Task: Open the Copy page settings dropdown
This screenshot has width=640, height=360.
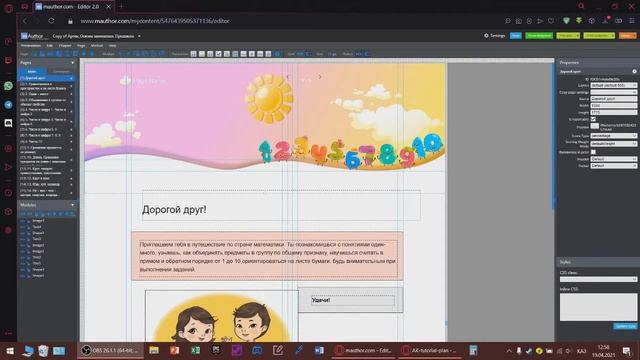Action: click(x=613, y=92)
